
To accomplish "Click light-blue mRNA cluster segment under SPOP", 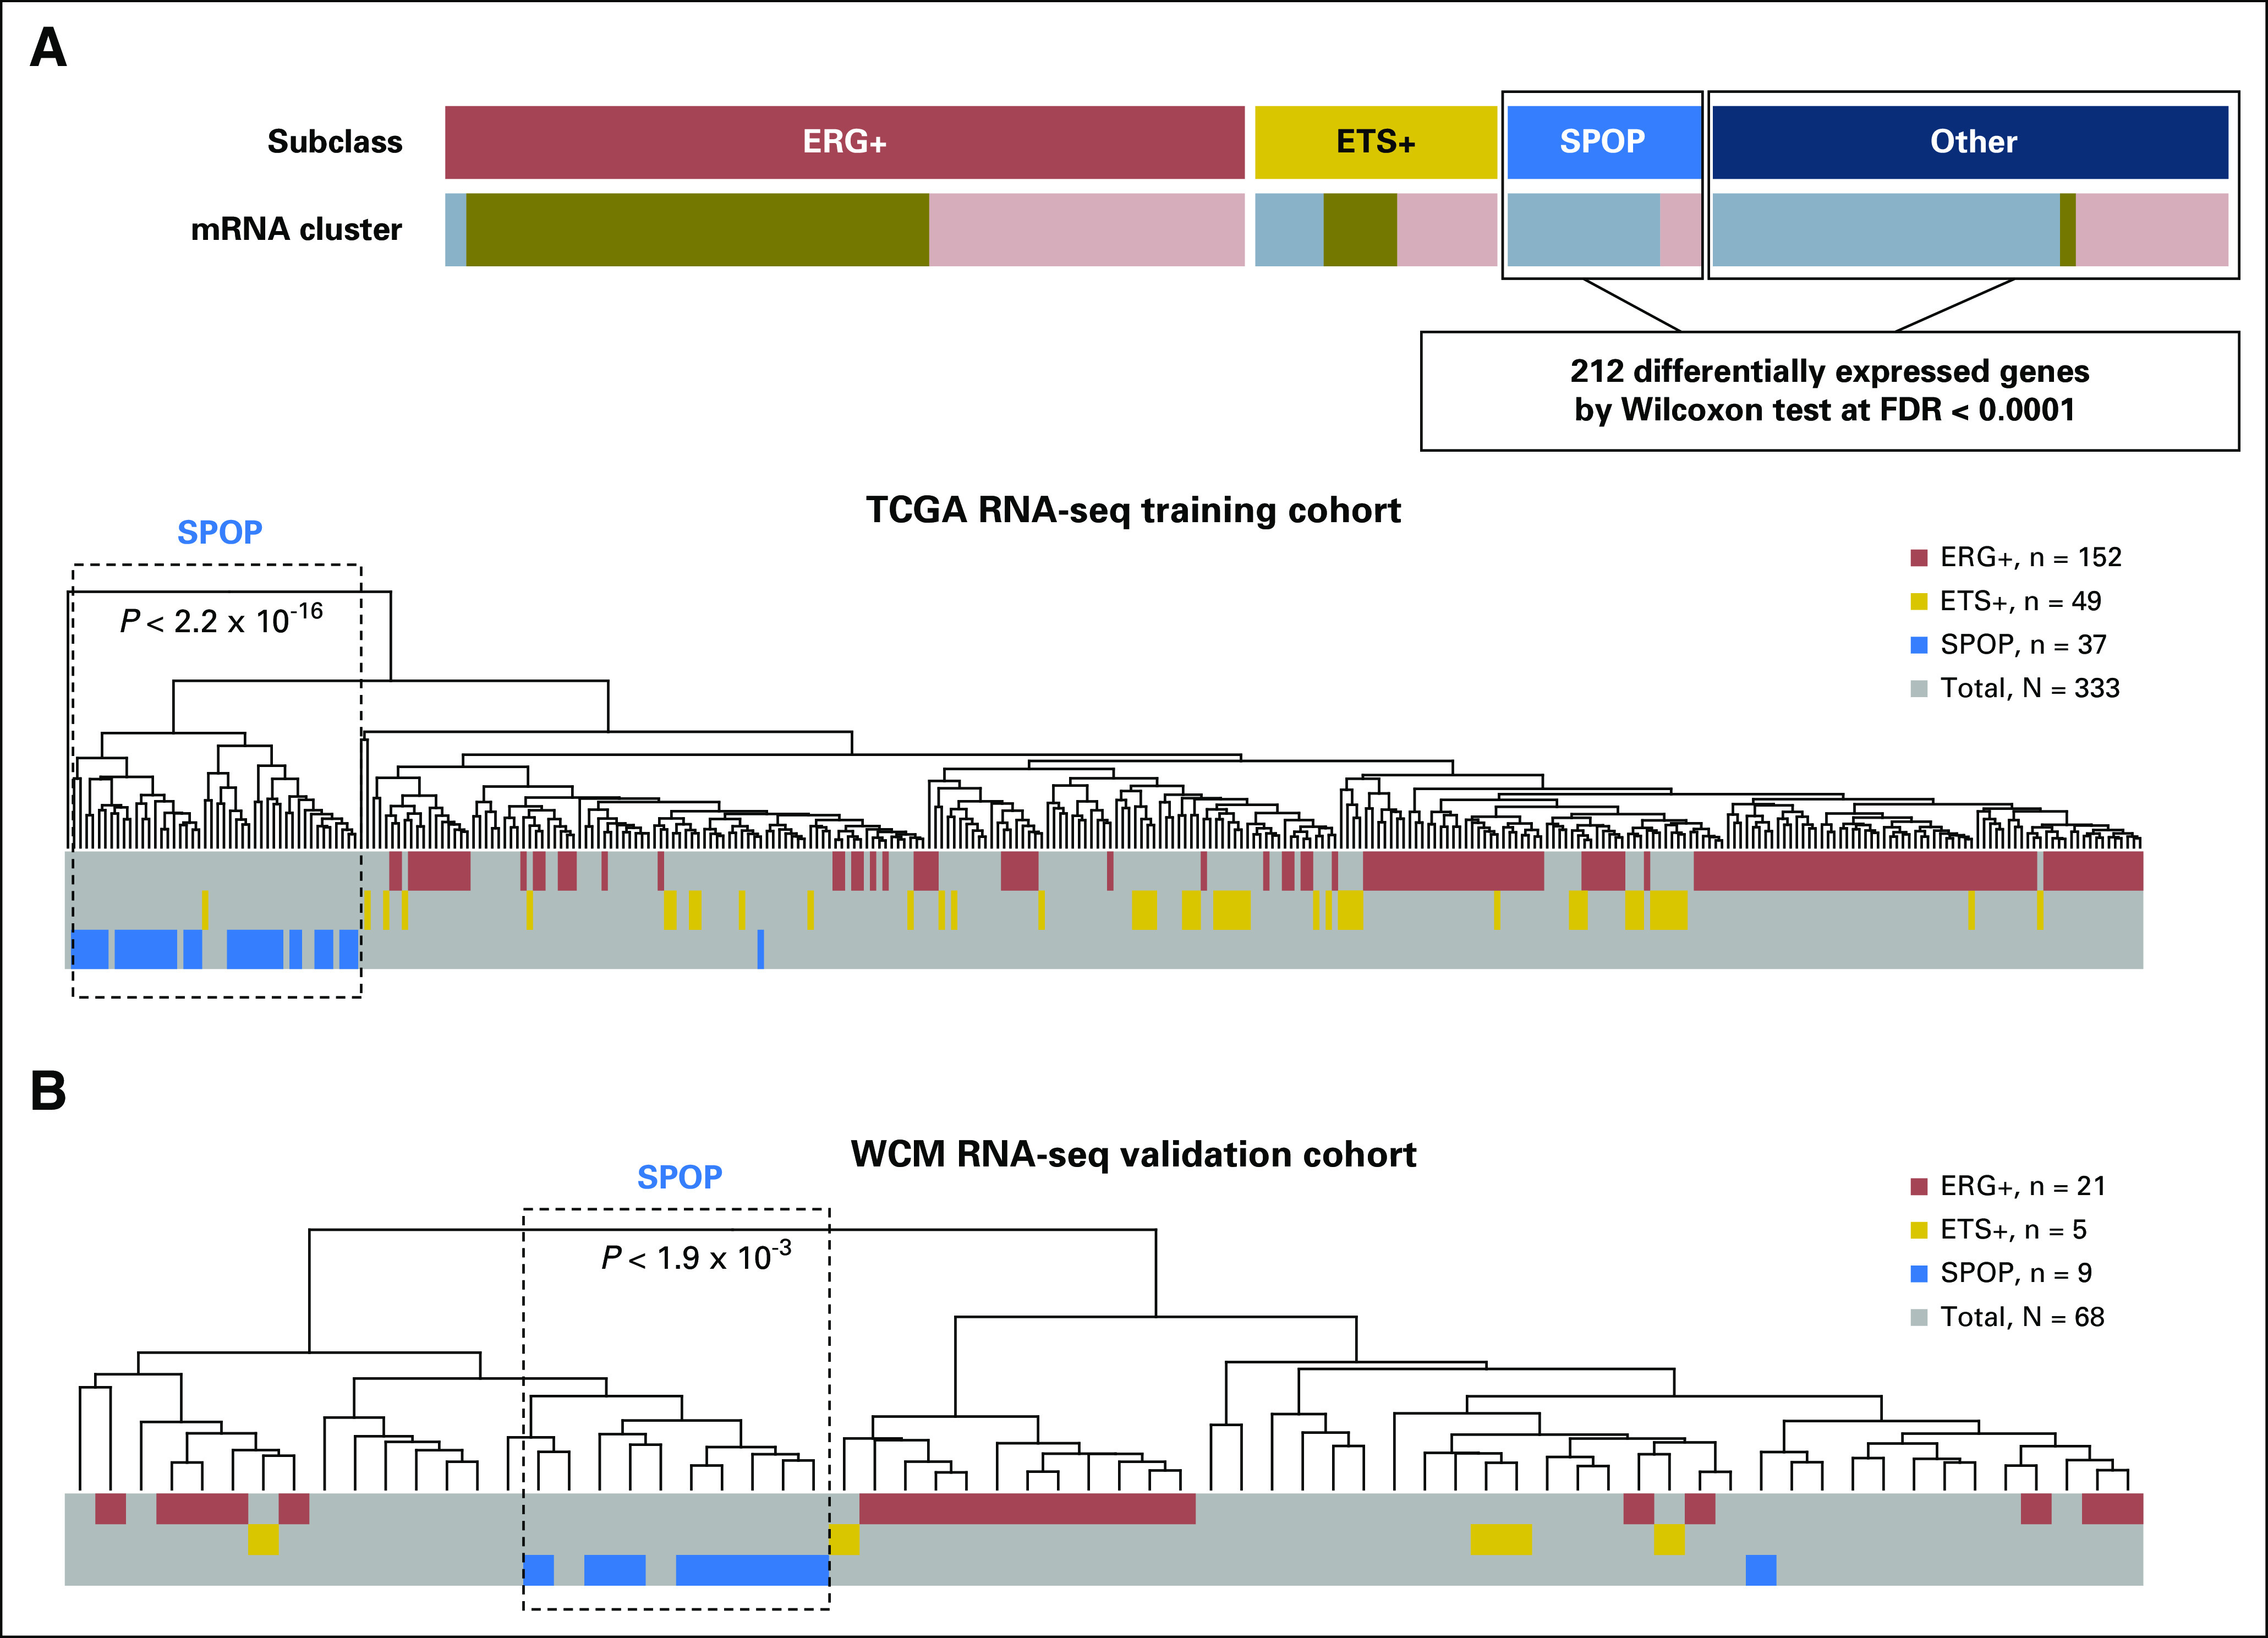I will point(1583,229).
